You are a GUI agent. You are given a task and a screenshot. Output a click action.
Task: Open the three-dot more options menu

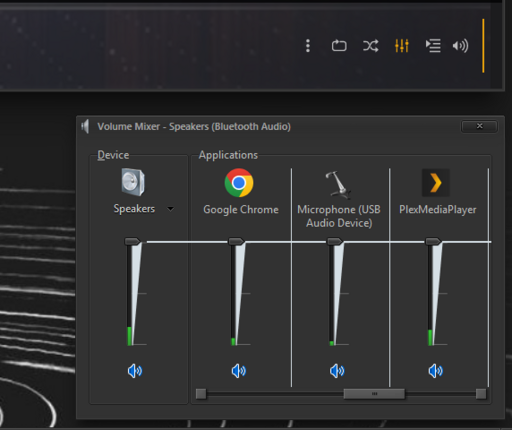pos(308,46)
